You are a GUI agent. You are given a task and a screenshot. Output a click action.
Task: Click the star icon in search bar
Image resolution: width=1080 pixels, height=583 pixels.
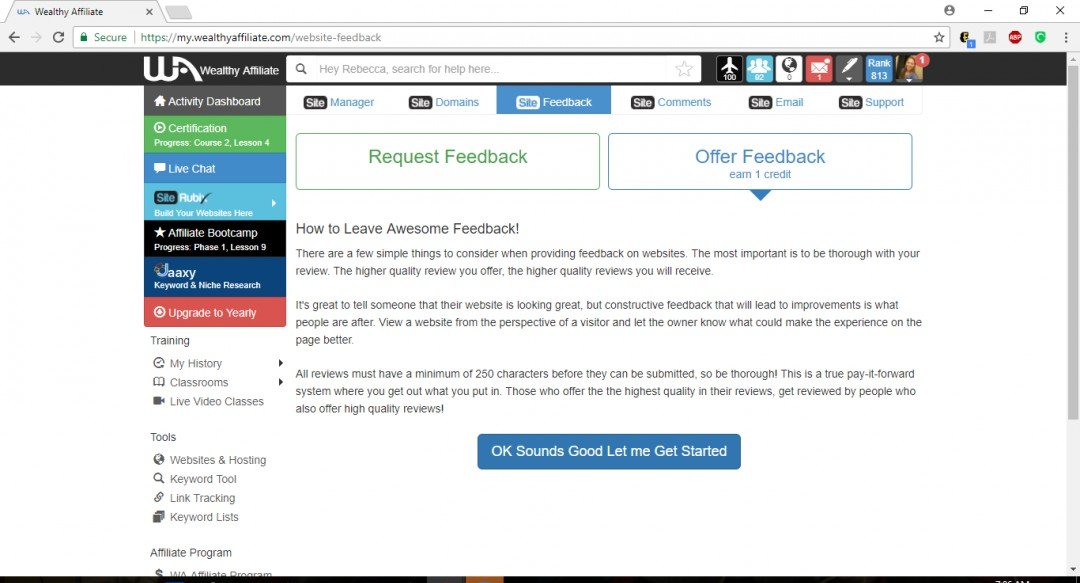pos(684,69)
